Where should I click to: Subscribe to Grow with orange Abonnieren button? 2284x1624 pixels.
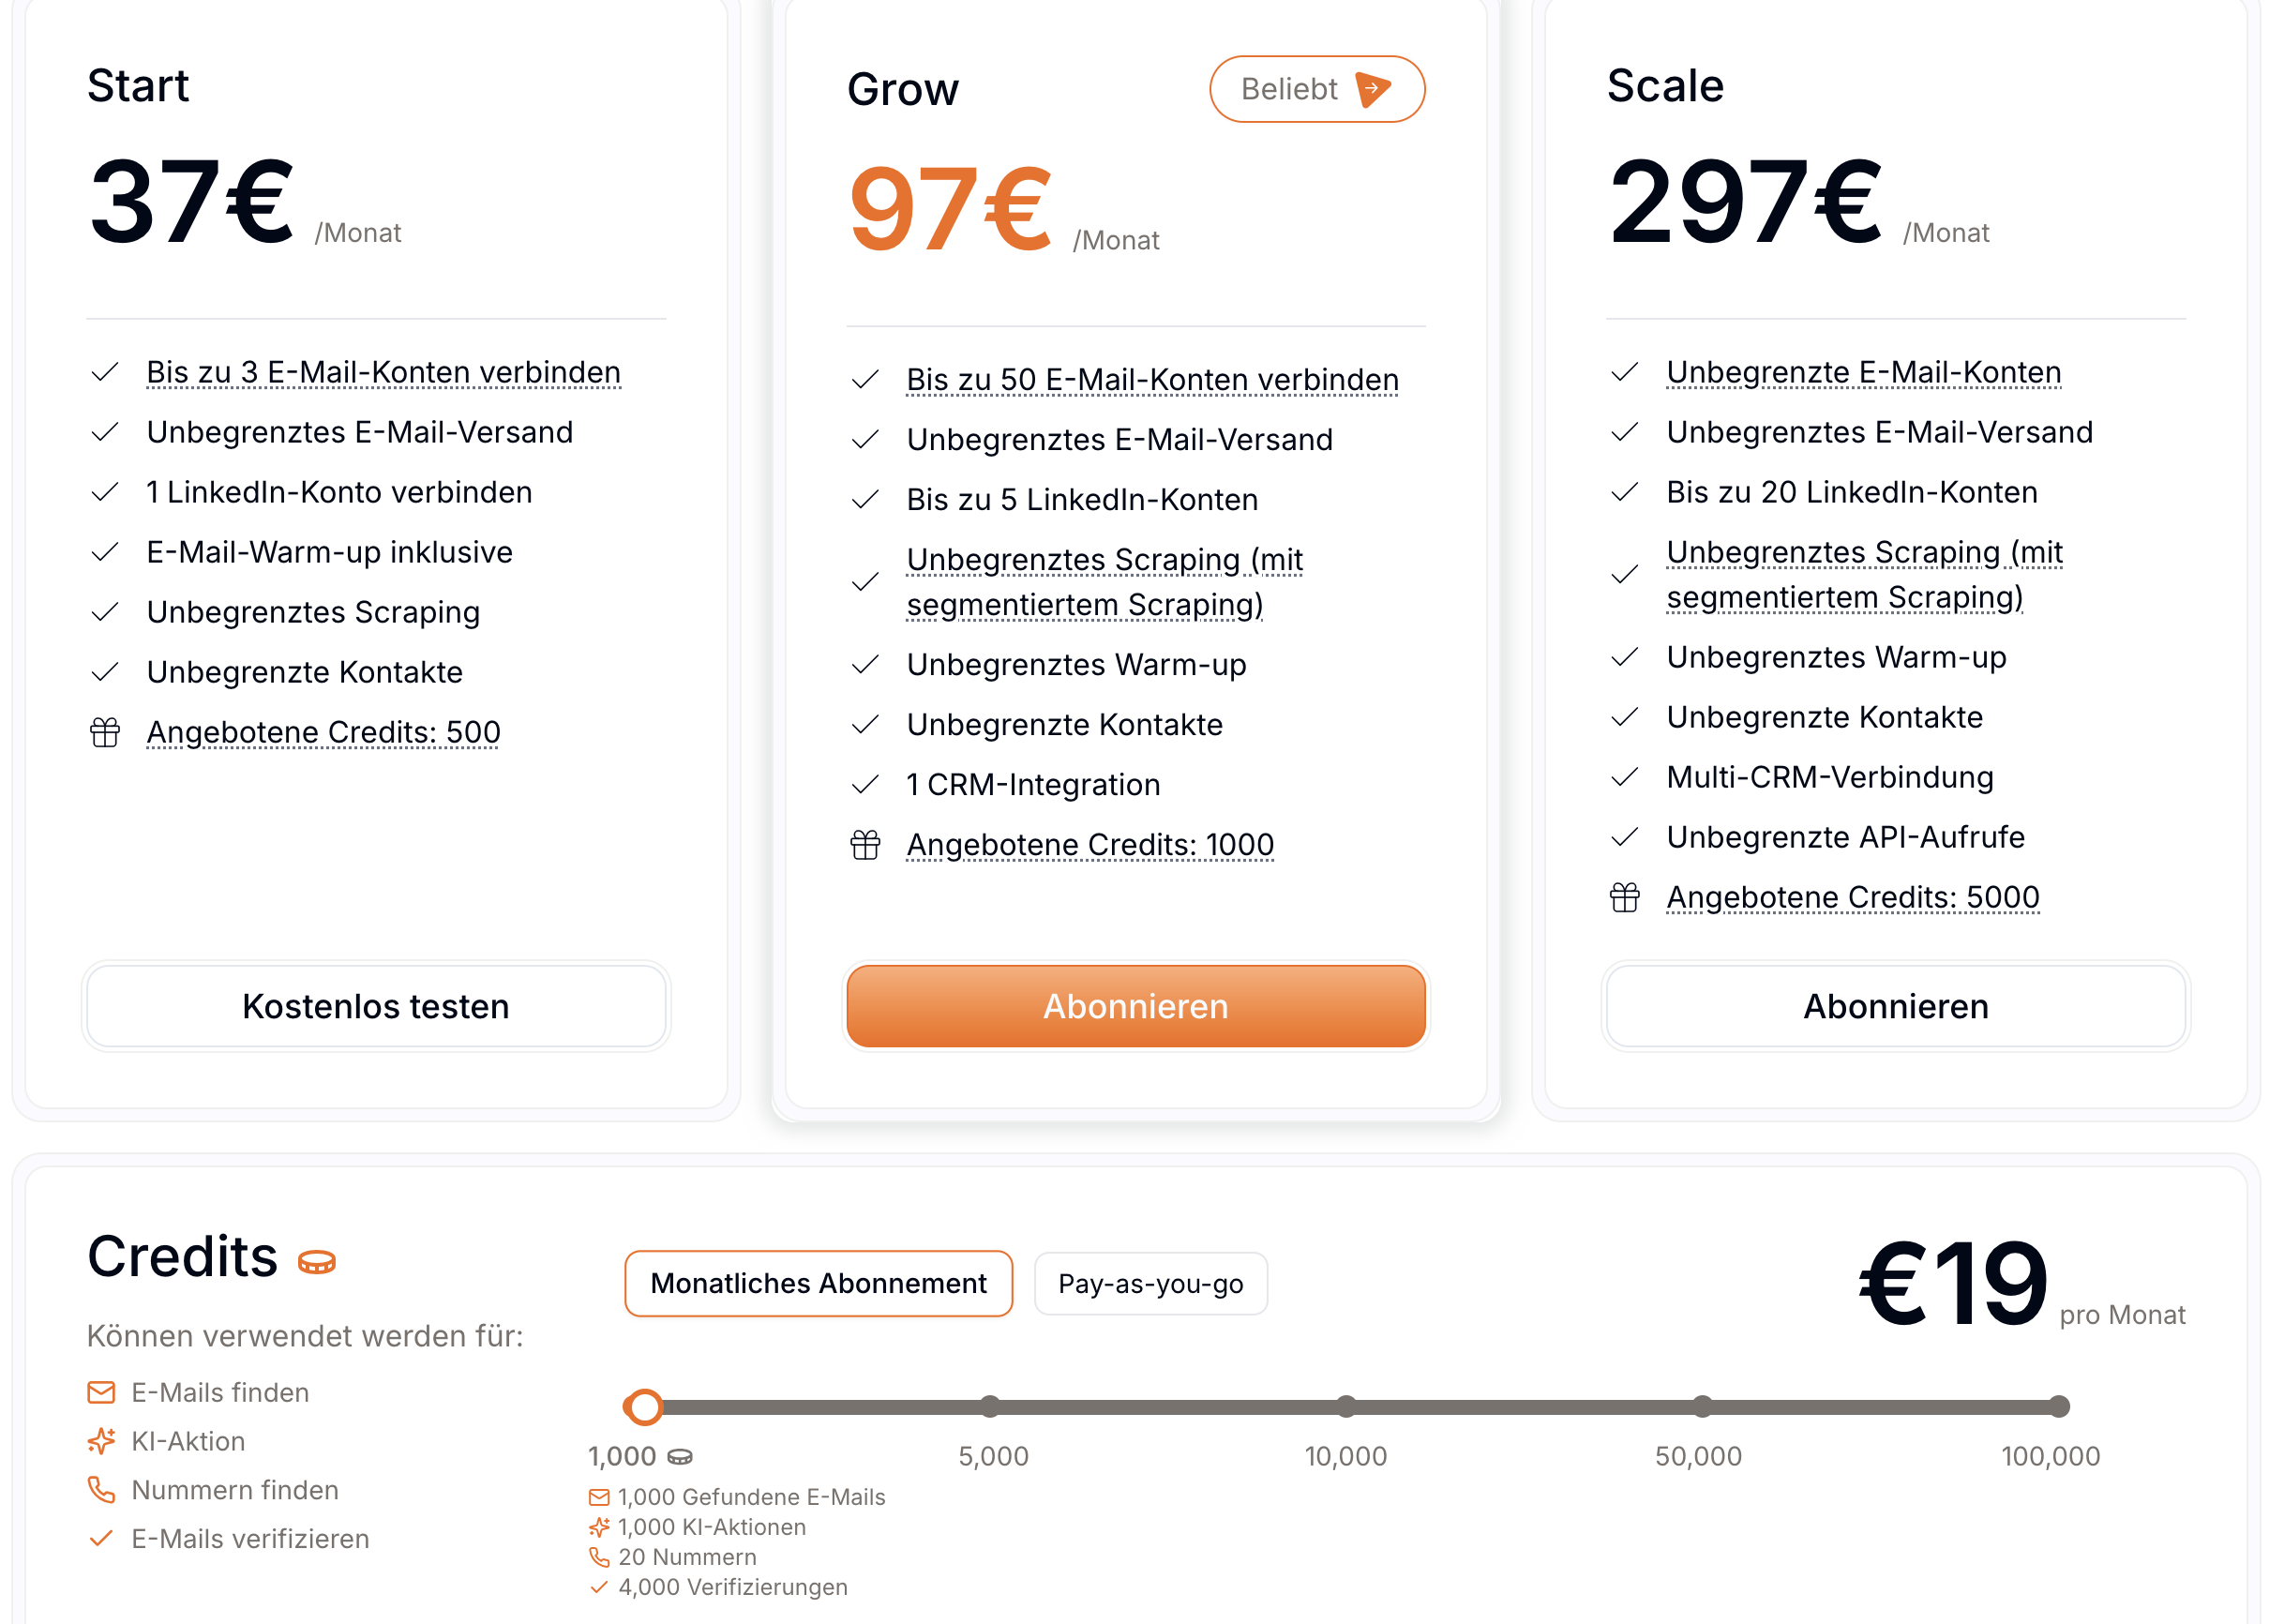pyautogui.click(x=1135, y=1006)
